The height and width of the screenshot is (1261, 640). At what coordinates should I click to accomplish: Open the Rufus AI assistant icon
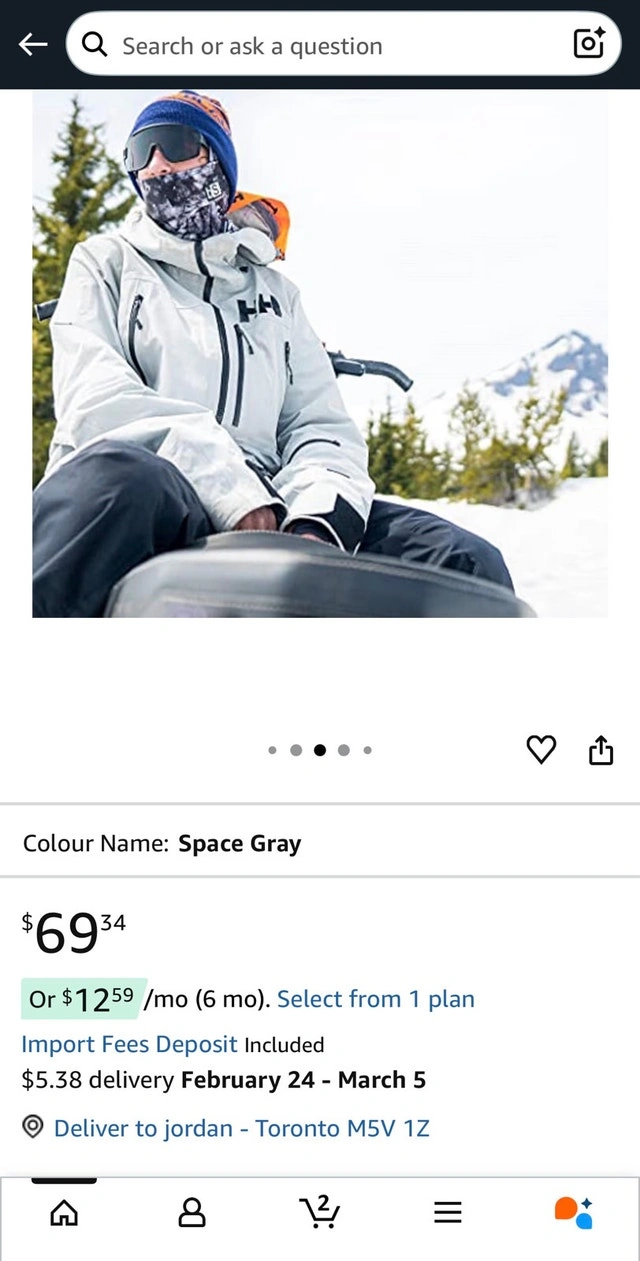[x=574, y=1212]
